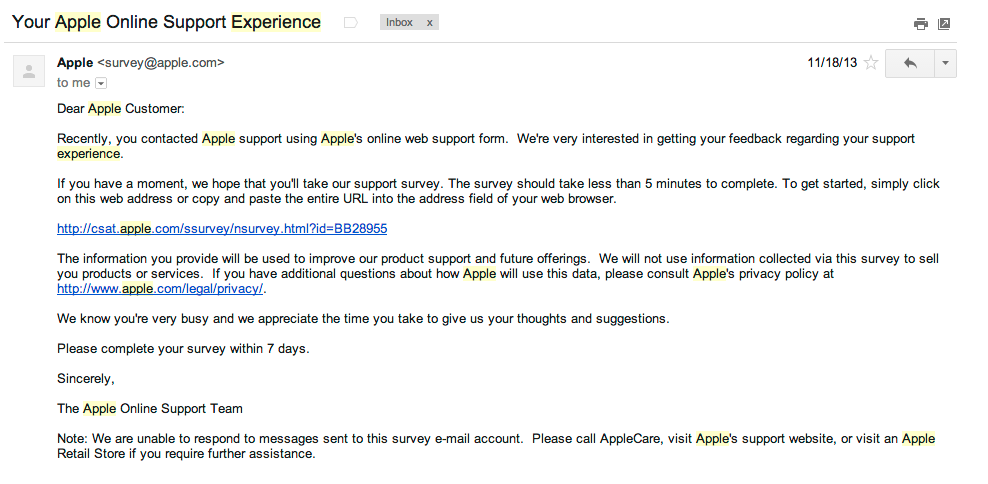Click the survey@apple.com sender address
Image resolution: width=988 pixels, height=484 pixels.
pos(161,62)
